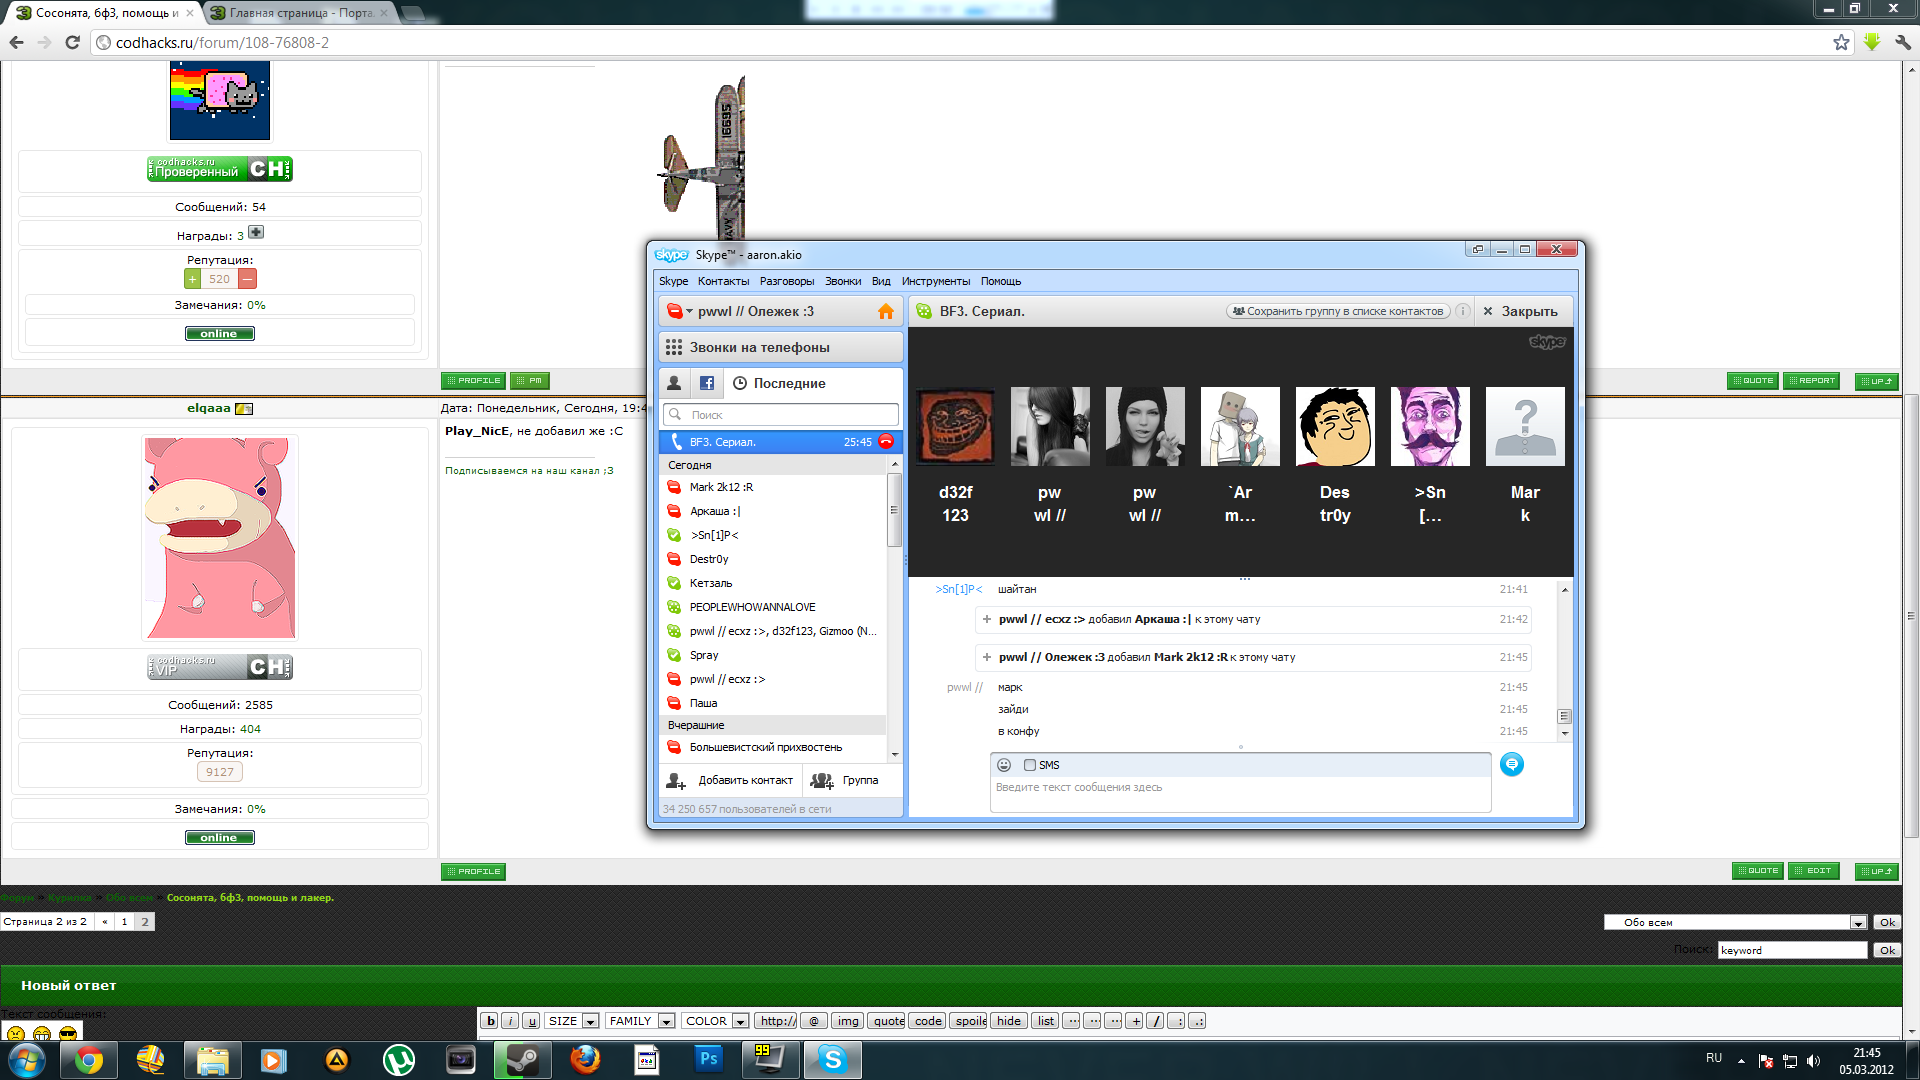This screenshot has width=1920, height=1080.
Task: Reload the page in Chrome
Action: tap(72, 42)
